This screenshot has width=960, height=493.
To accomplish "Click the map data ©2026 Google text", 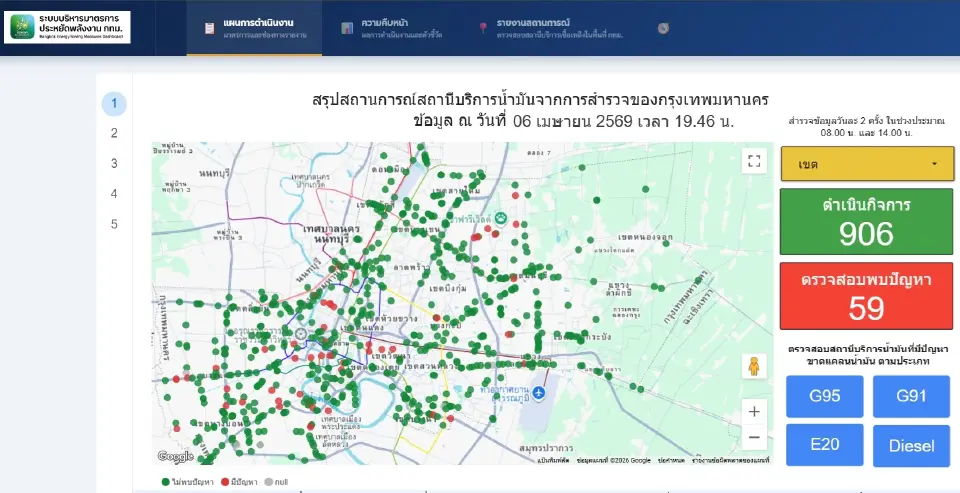I will (x=613, y=460).
